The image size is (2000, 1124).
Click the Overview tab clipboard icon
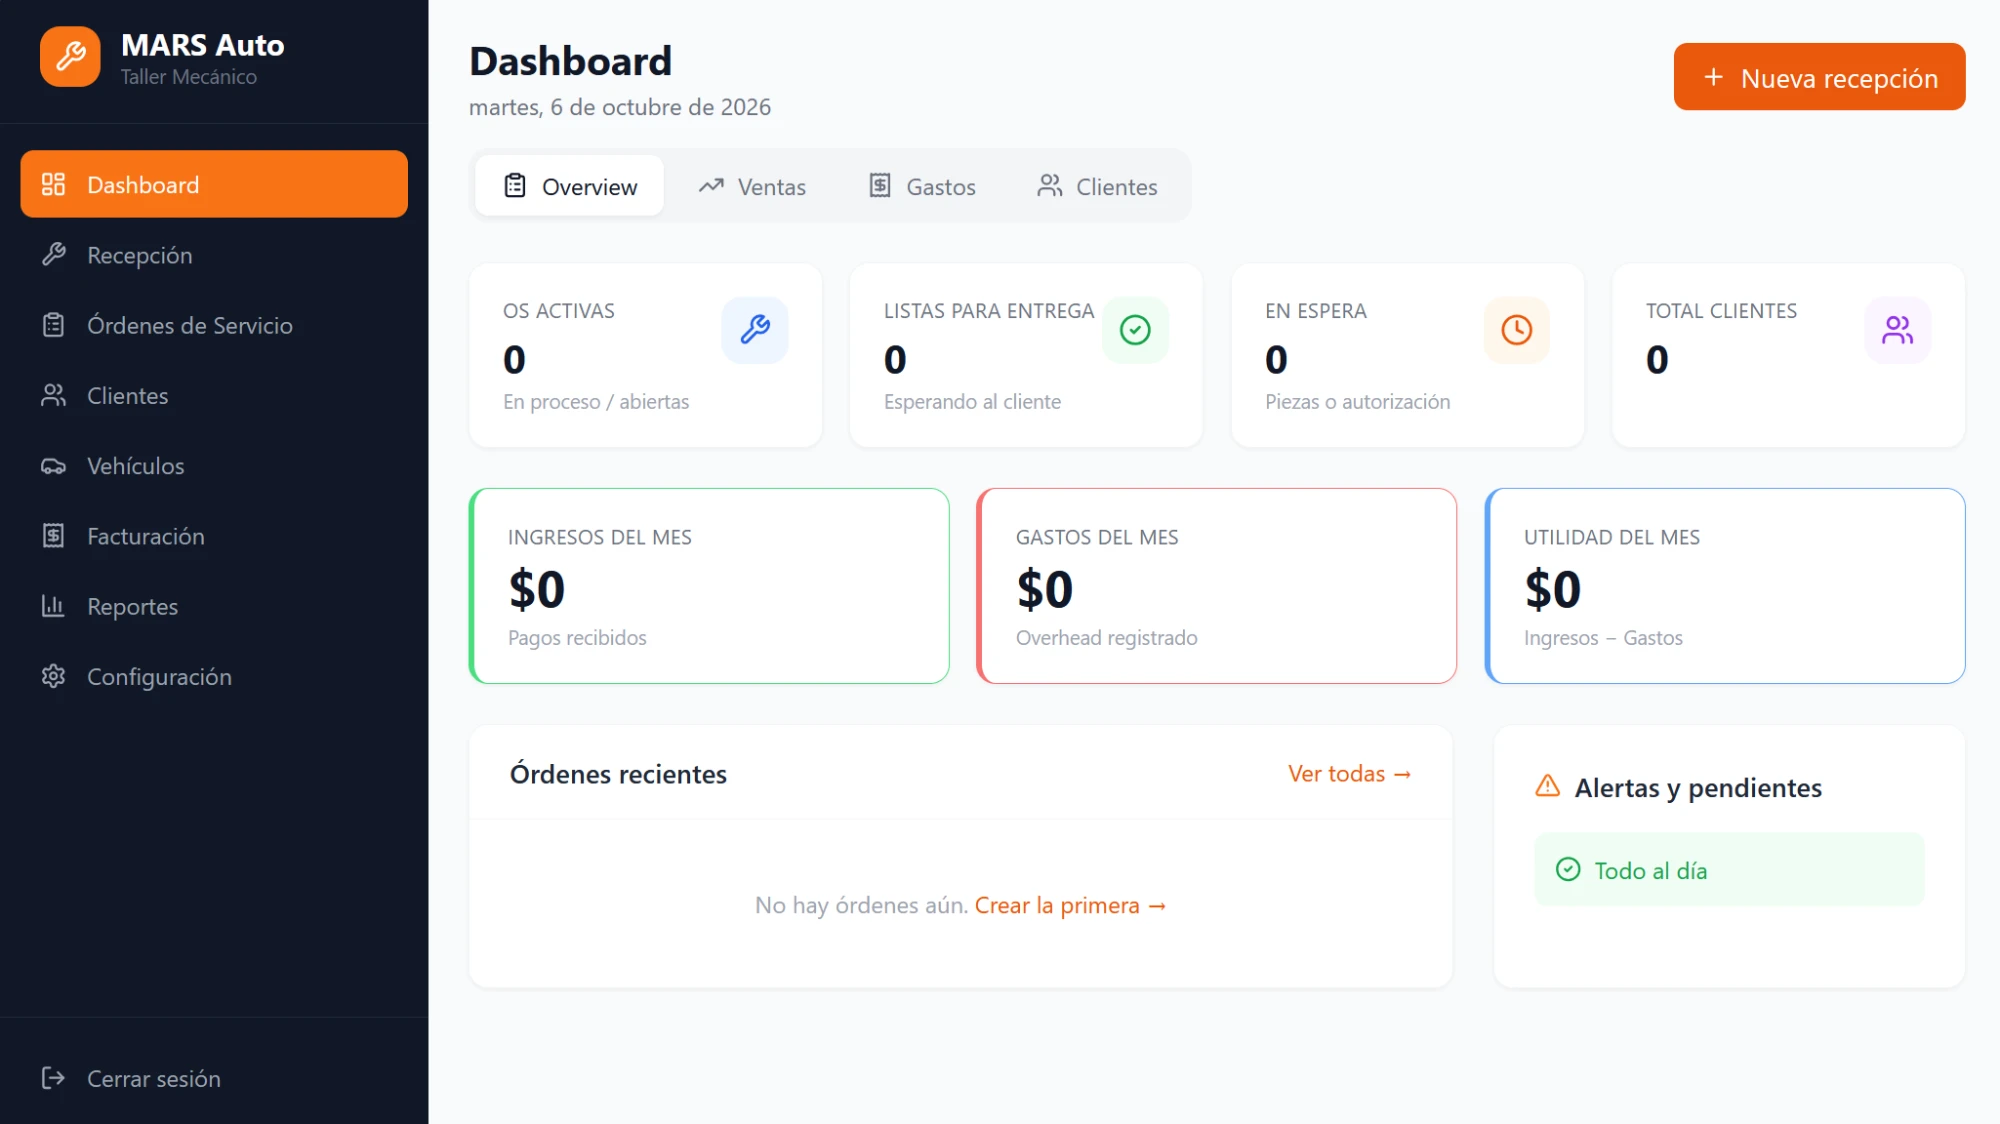(515, 186)
